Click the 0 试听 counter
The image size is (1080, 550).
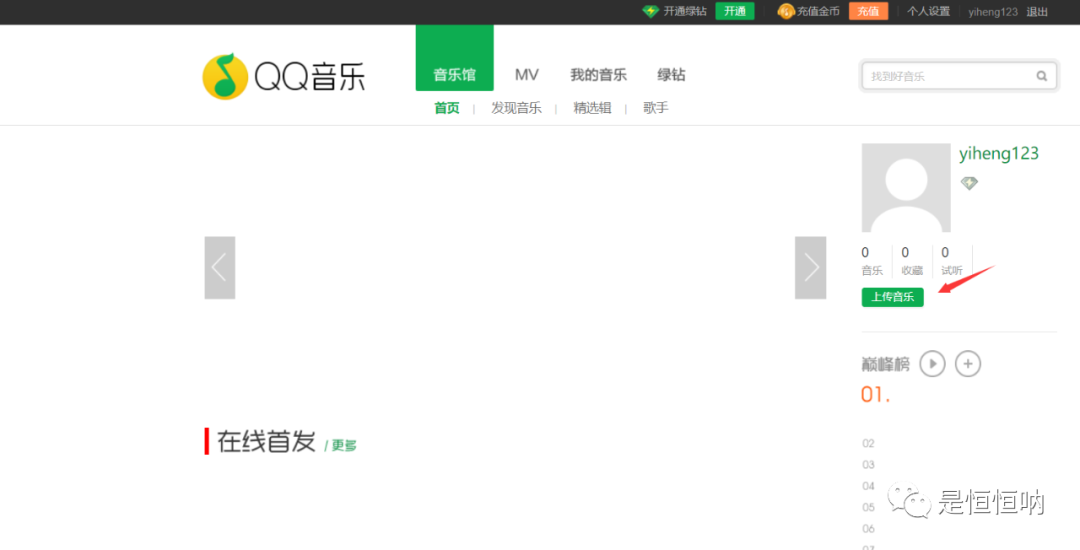click(952, 262)
